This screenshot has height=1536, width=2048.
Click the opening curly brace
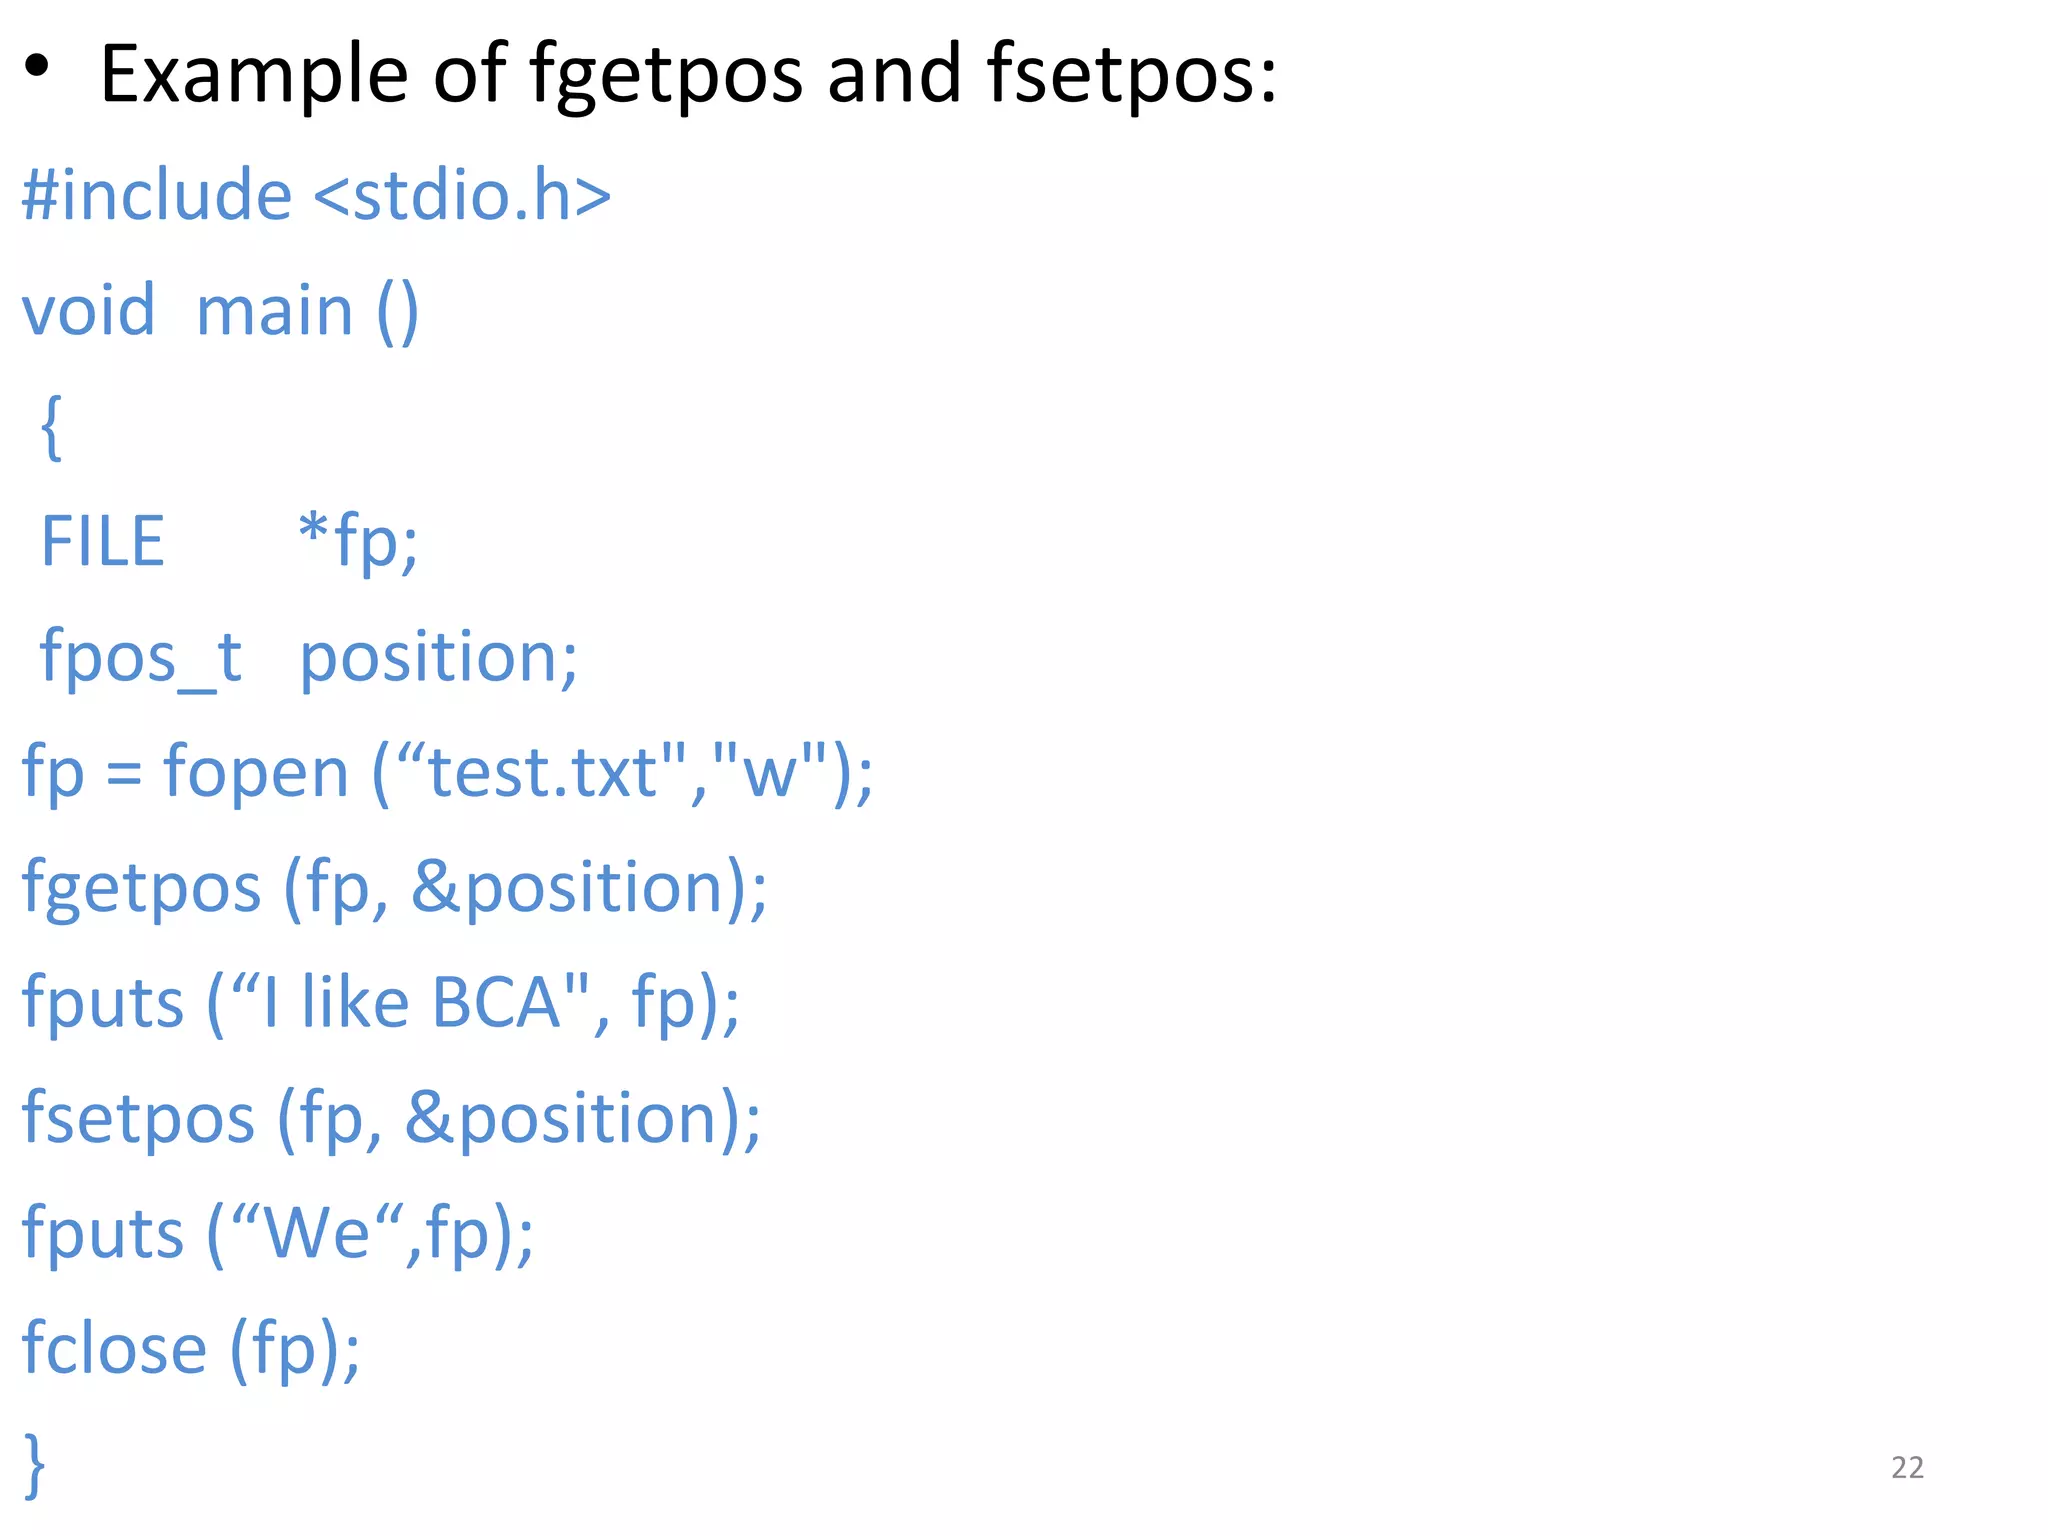coord(51,427)
